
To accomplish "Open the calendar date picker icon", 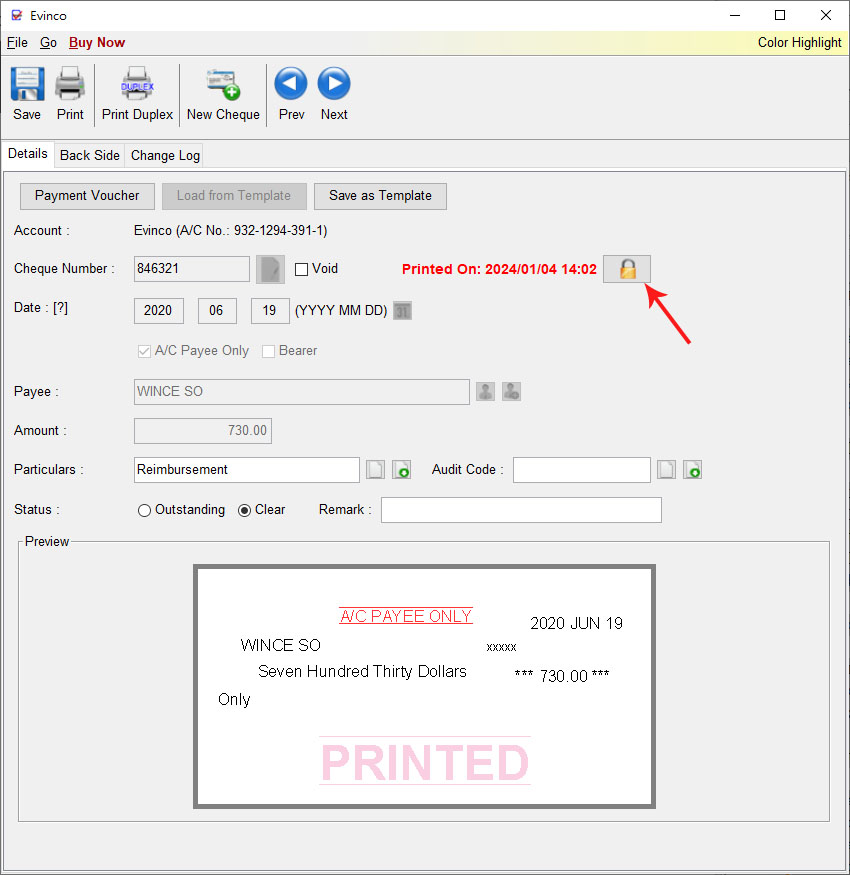I will pyautogui.click(x=402, y=310).
